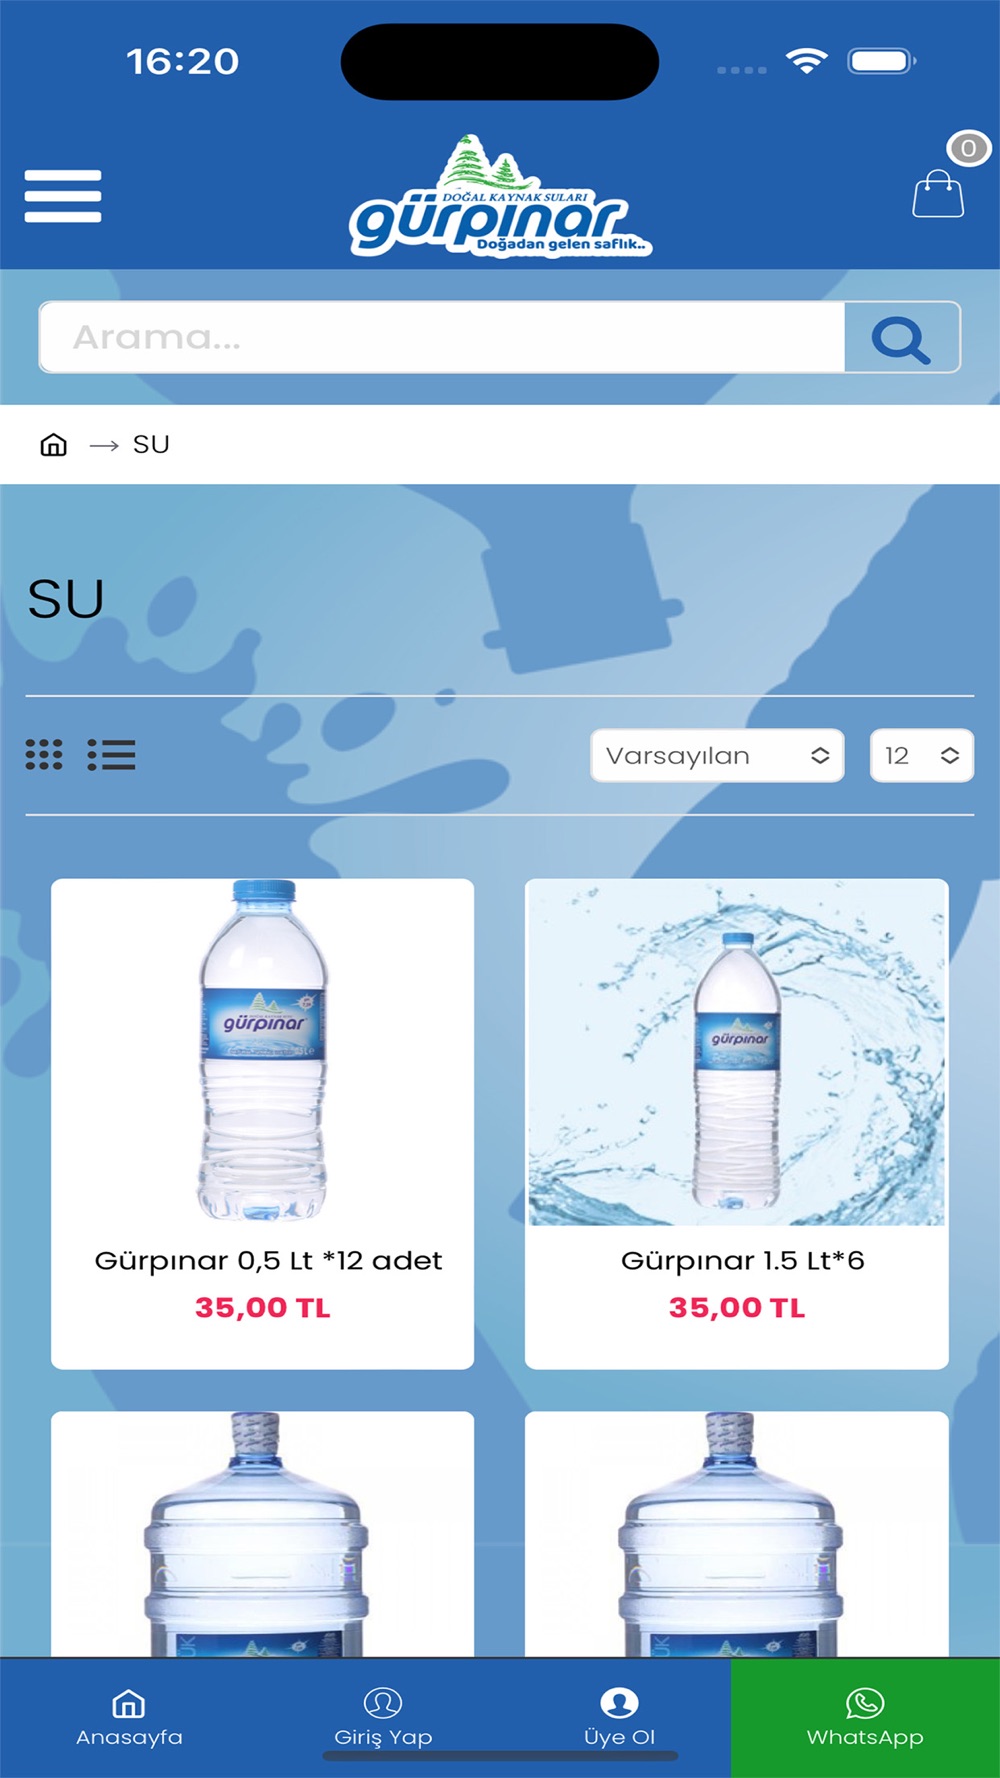Open the hamburger menu

[63, 196]
